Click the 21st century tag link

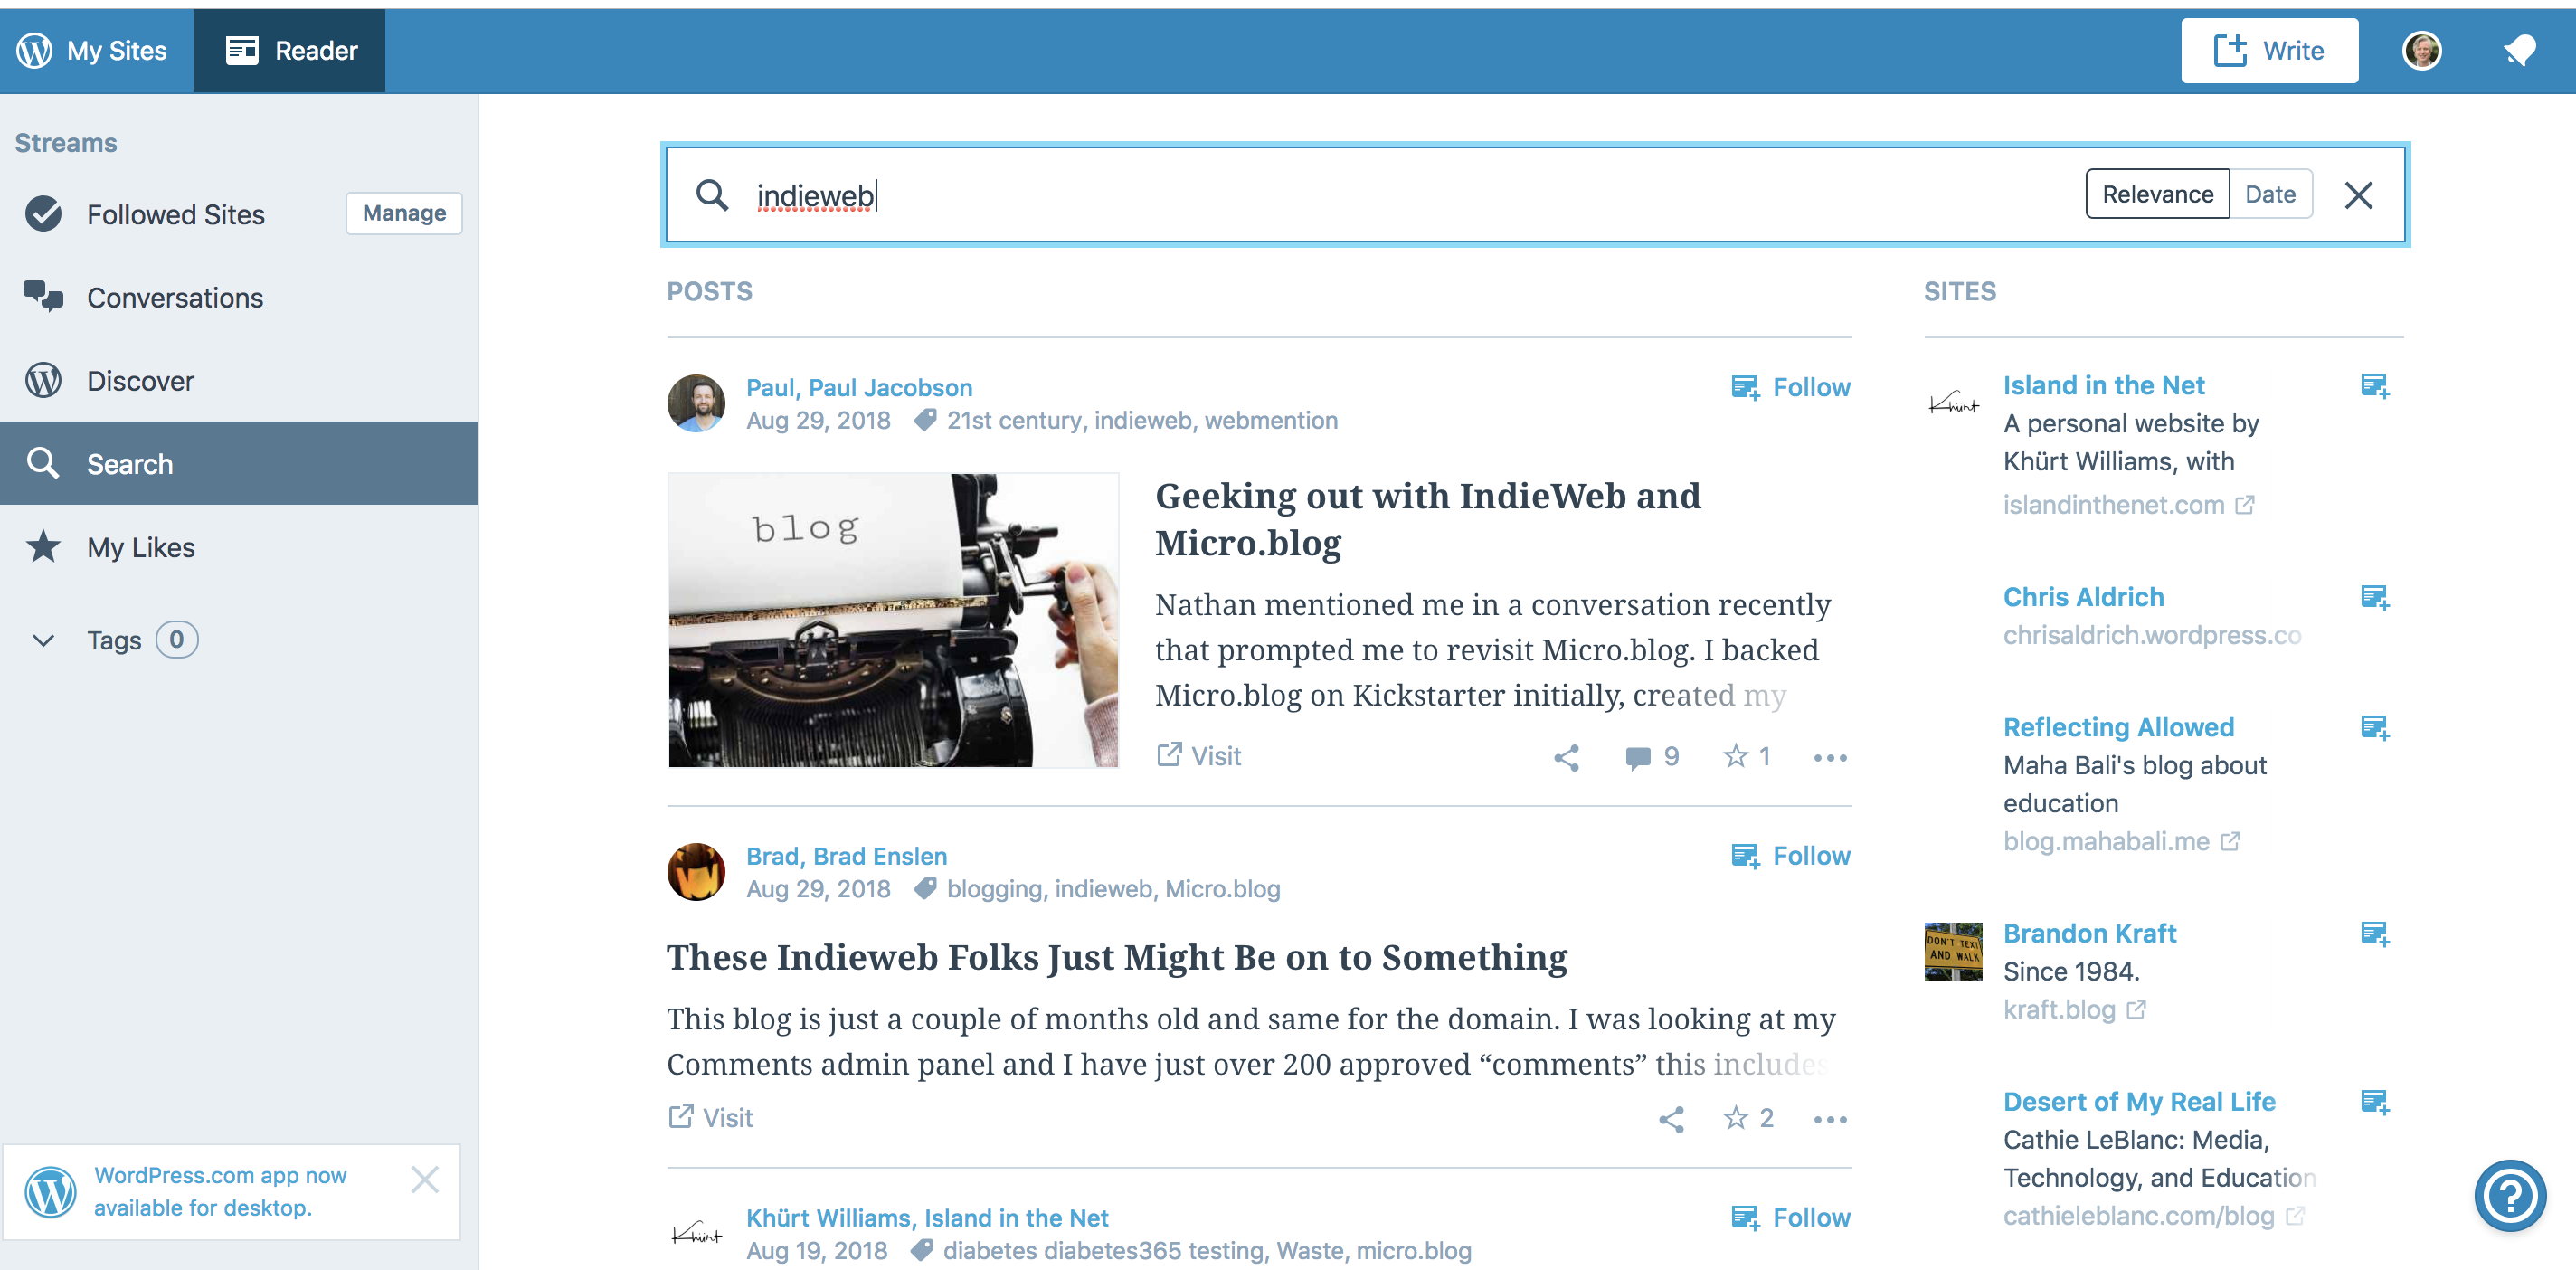(1014, 420)
